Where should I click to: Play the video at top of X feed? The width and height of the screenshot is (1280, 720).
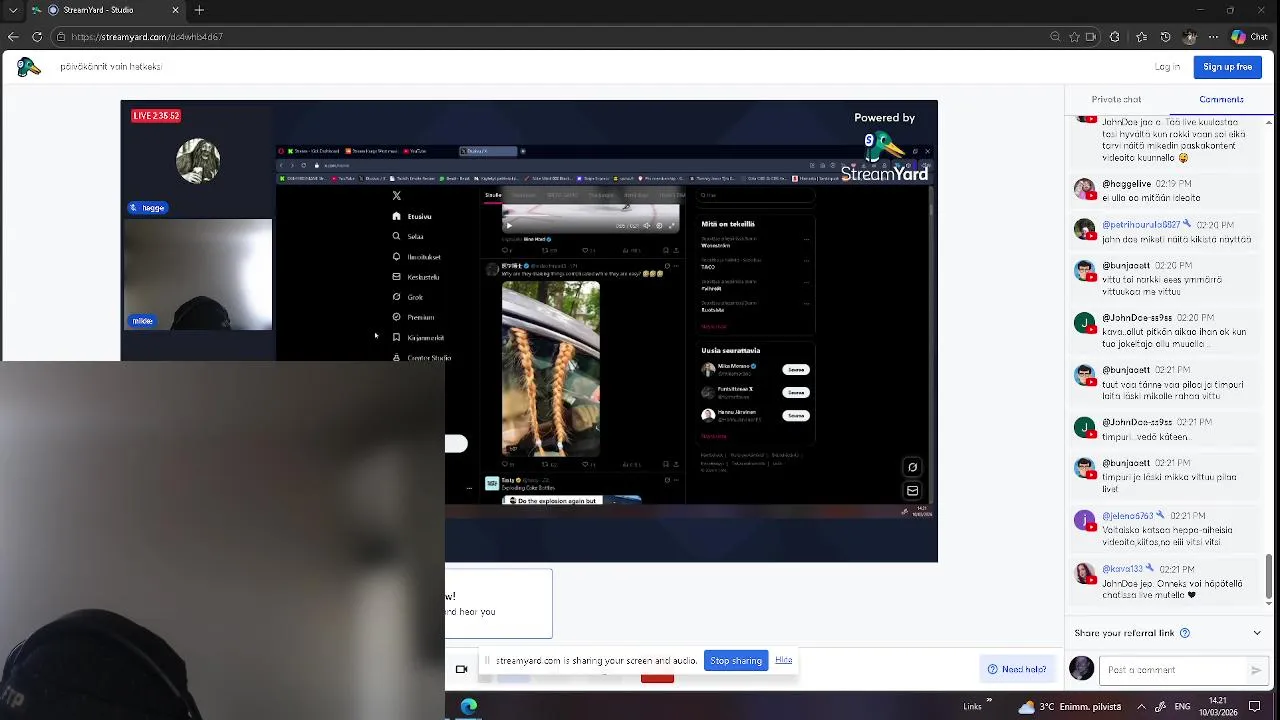pyautogui.click(x=508, y=226)
